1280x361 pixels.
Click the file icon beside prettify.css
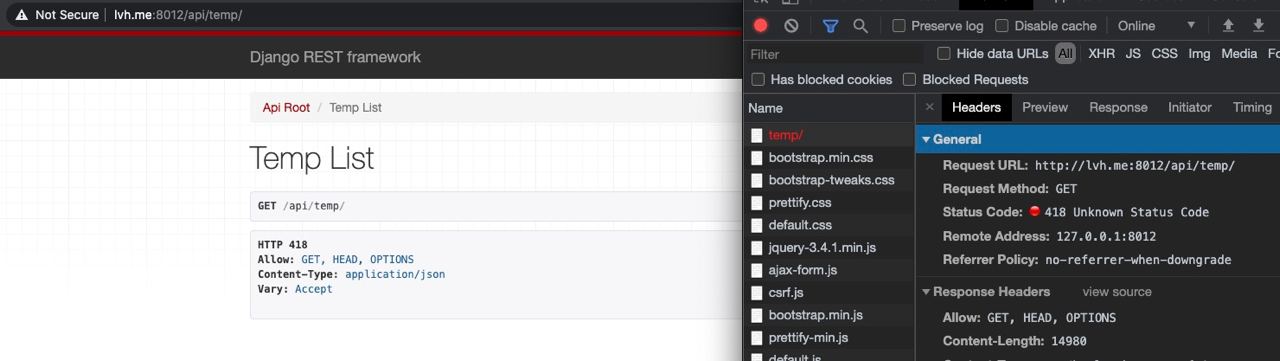(x=757, y=202)
